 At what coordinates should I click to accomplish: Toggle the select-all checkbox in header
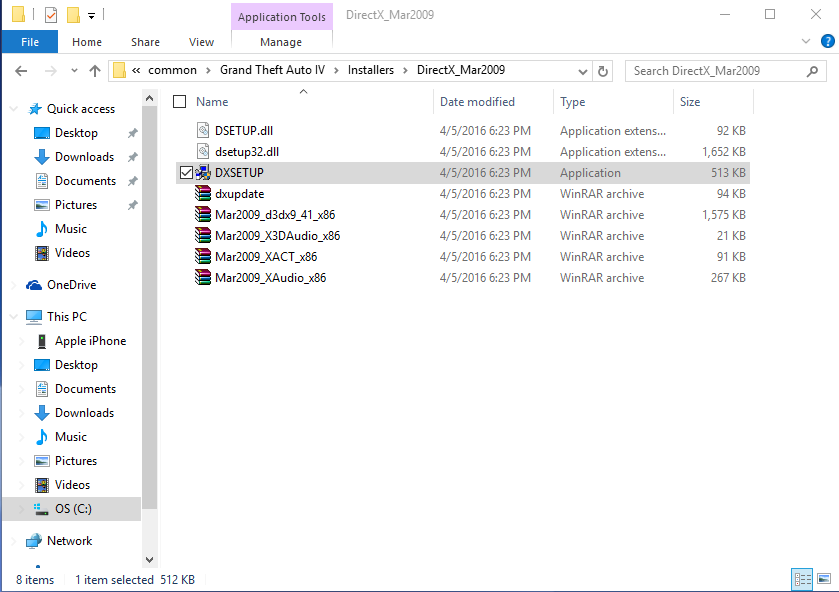[180, 102]
